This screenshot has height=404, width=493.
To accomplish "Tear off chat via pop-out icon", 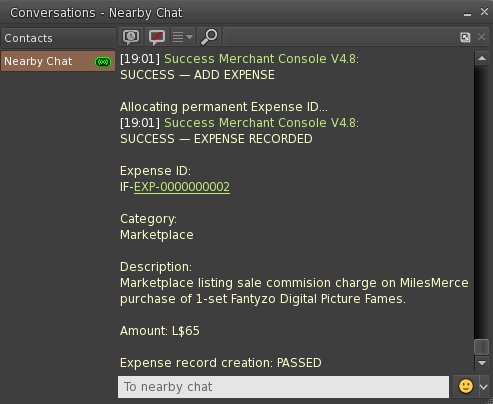I will [x=465, y=37].
